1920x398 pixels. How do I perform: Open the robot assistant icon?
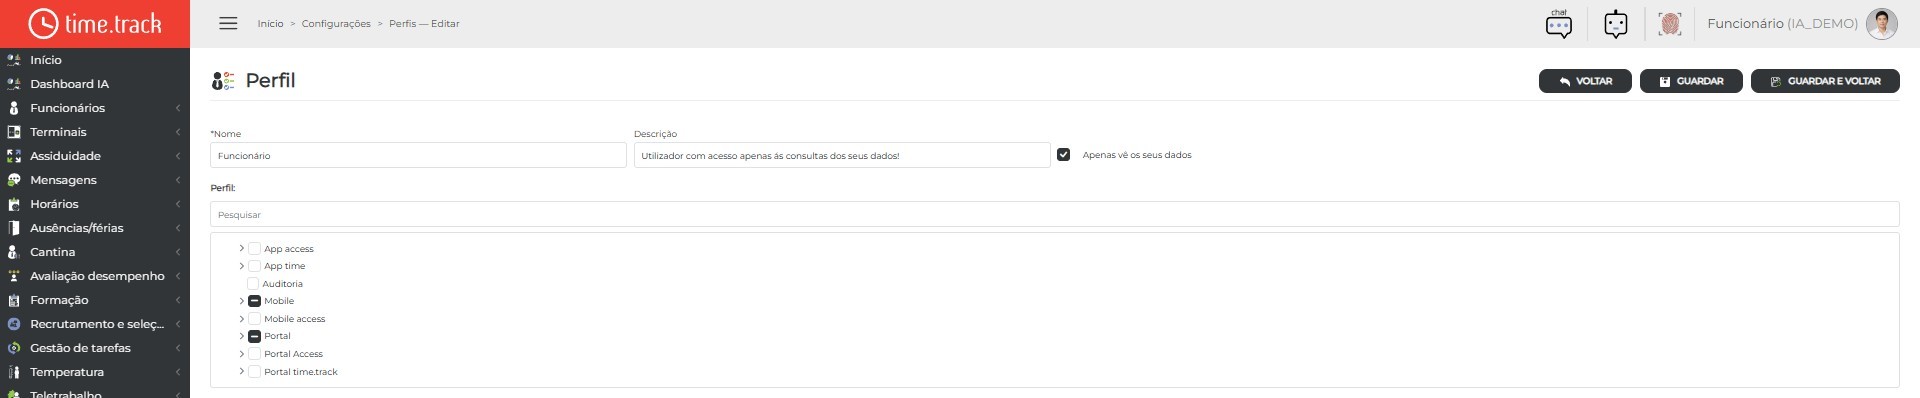[x=1616, y=23]
